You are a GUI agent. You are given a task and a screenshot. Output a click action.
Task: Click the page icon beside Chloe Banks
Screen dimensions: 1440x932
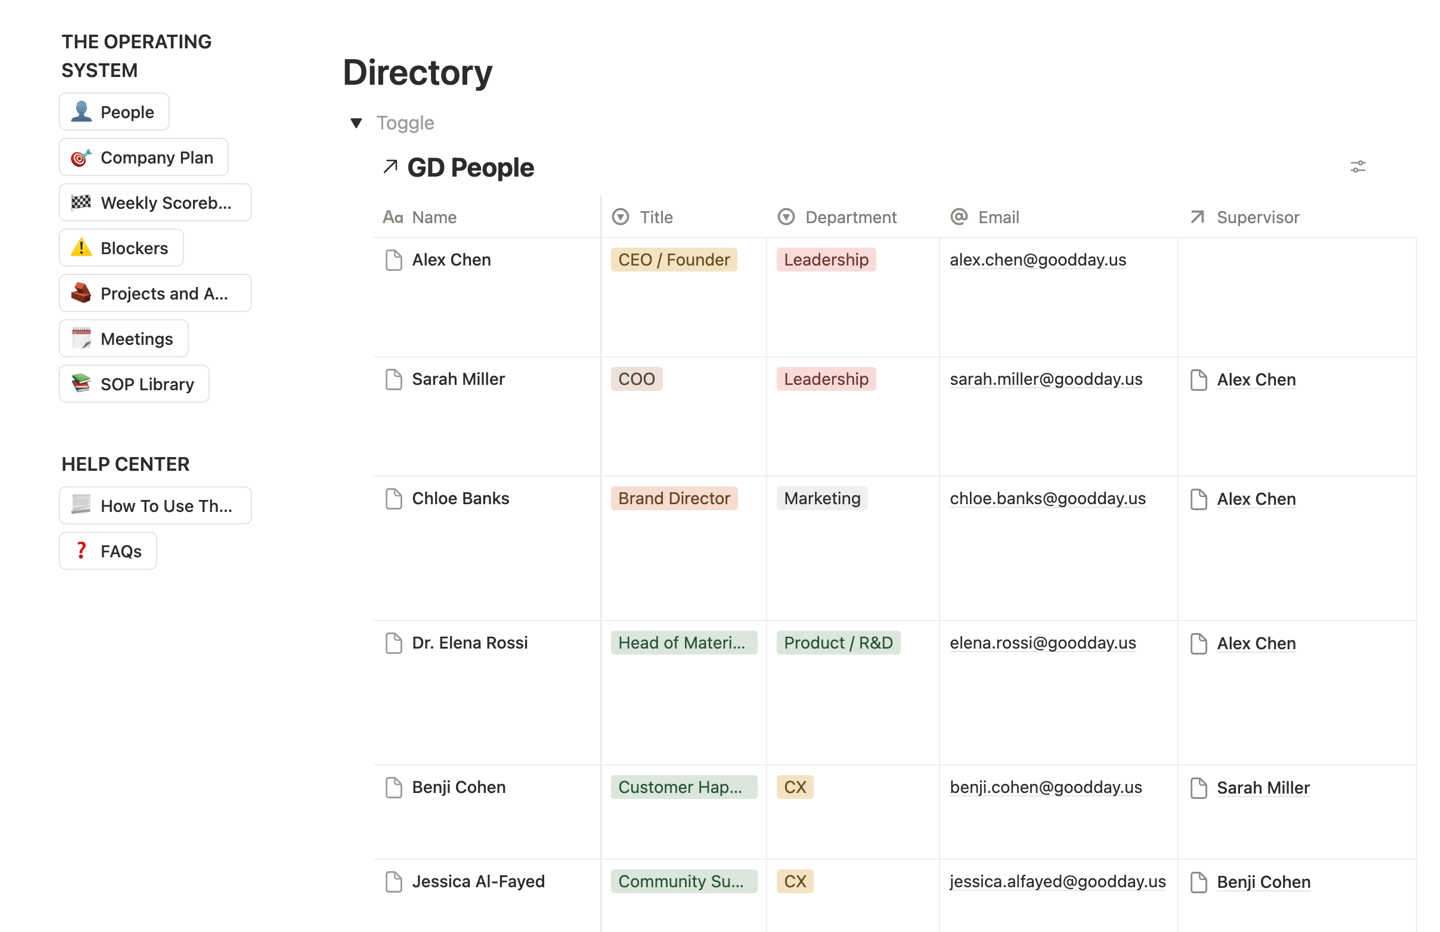tap(394, 499)
